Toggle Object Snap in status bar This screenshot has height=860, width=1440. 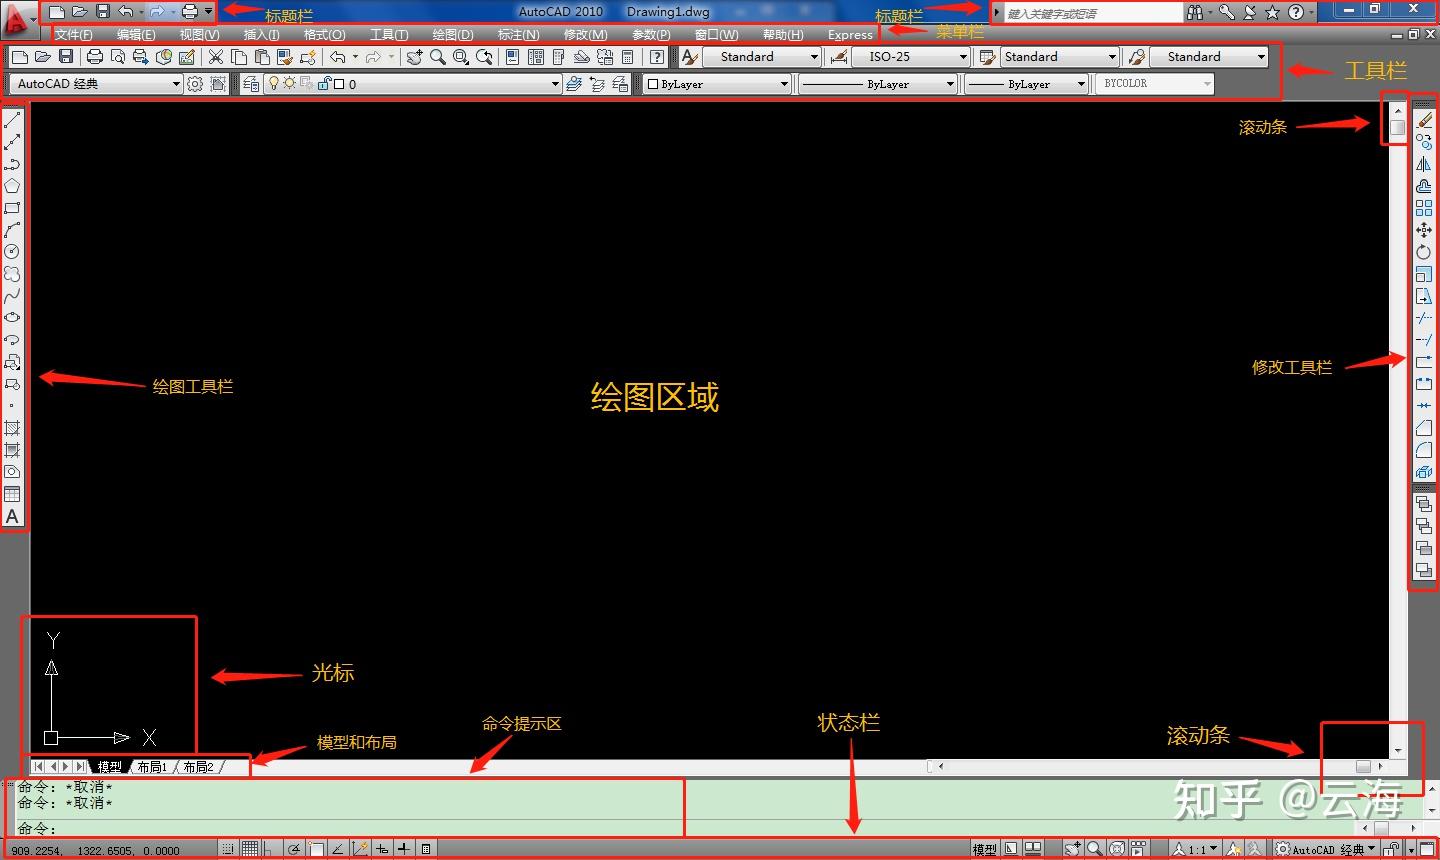[x=316, y=849]
